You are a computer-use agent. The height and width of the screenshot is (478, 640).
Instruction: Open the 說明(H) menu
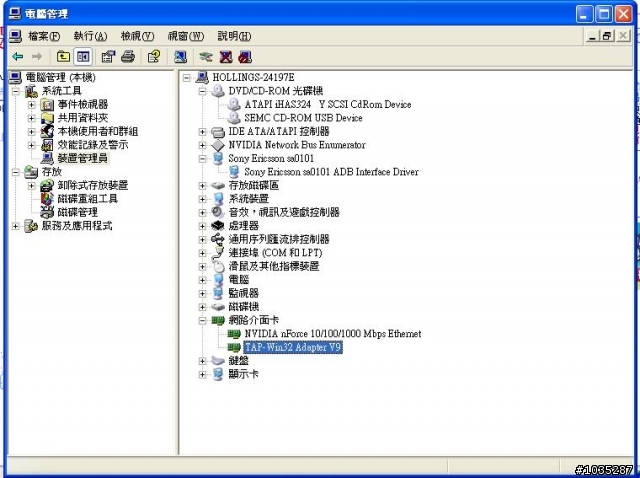(234, 36)
